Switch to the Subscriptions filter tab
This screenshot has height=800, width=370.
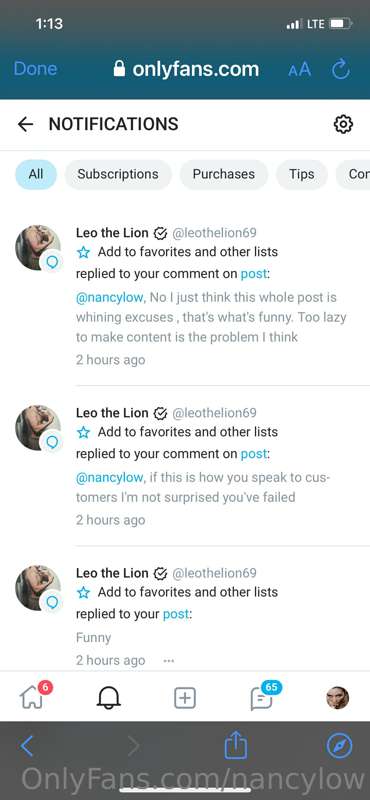(118, 174)
